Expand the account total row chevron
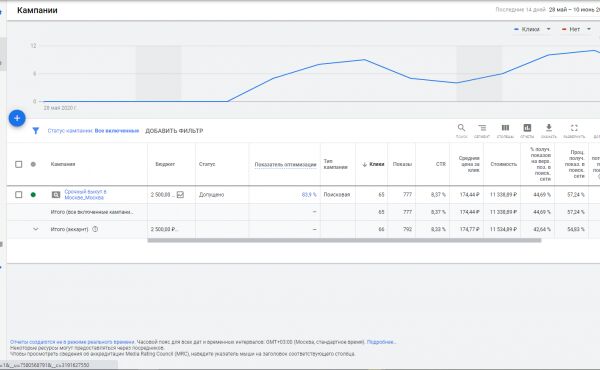This screenshot has height=370, width=600. [36, 229]
